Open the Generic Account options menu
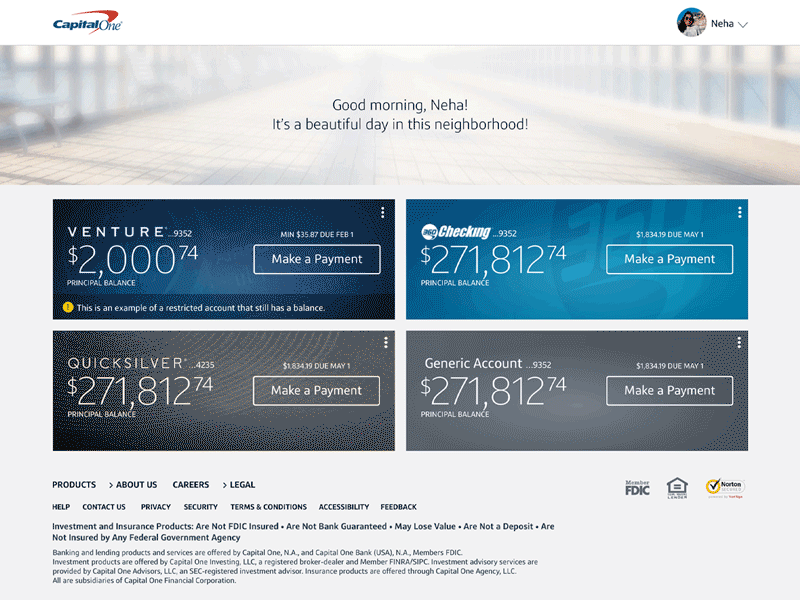The width and height of the screenshot is (800, 600). pos(737,340)
